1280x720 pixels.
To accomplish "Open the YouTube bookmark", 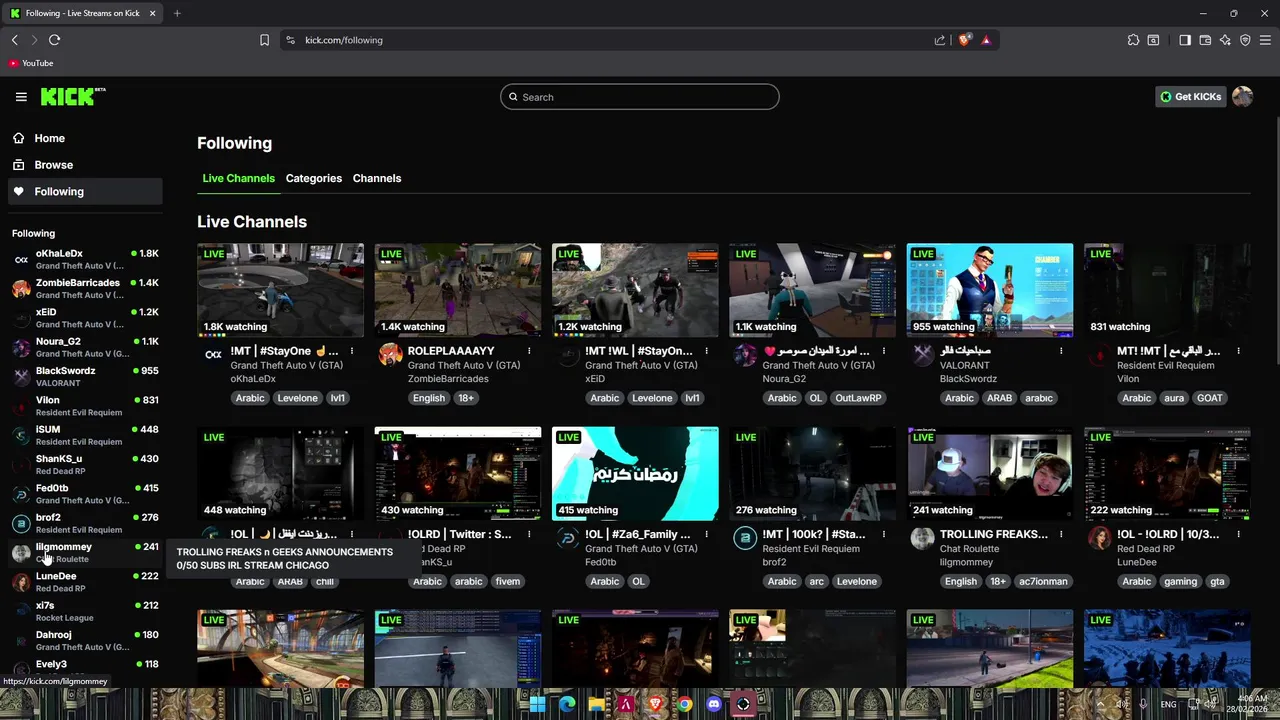I will tap(30, 63).
